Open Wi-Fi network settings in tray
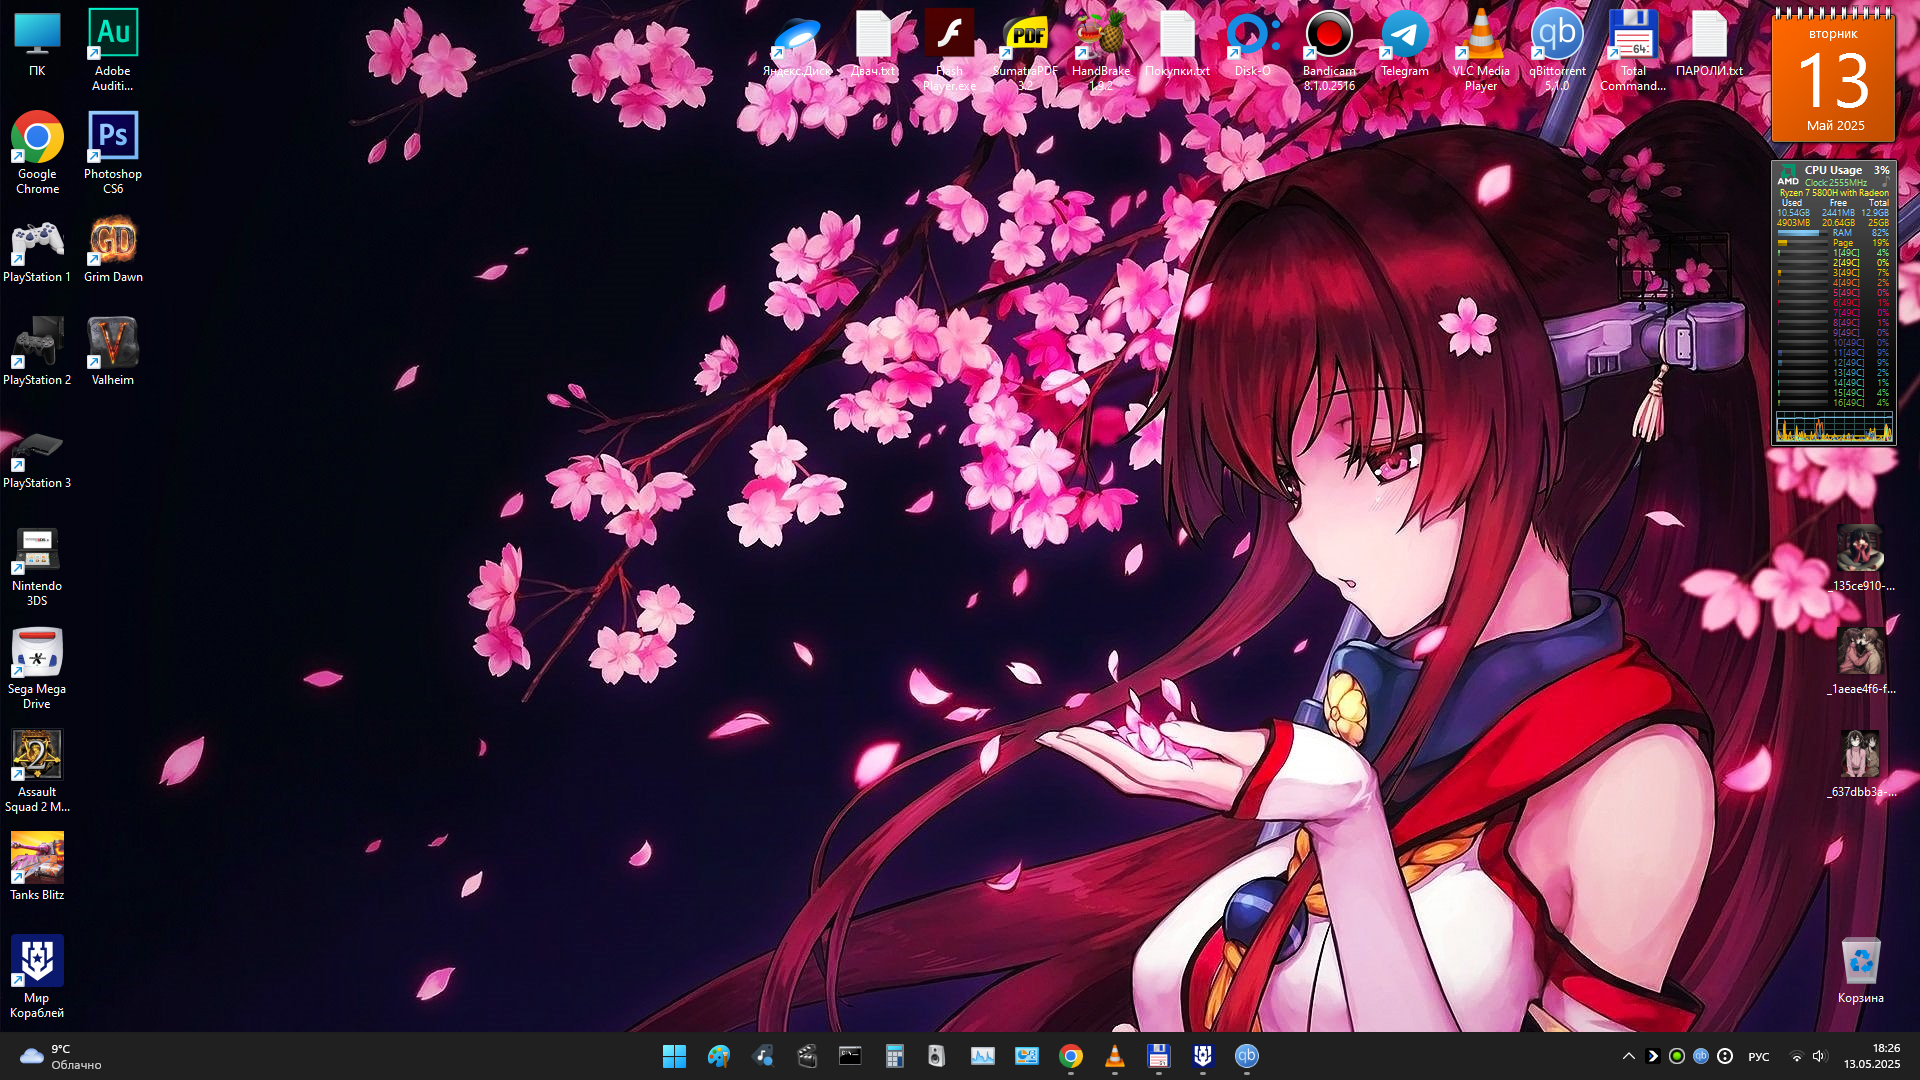This screenshot has height=1080, width=1920. [1797, 1056]
